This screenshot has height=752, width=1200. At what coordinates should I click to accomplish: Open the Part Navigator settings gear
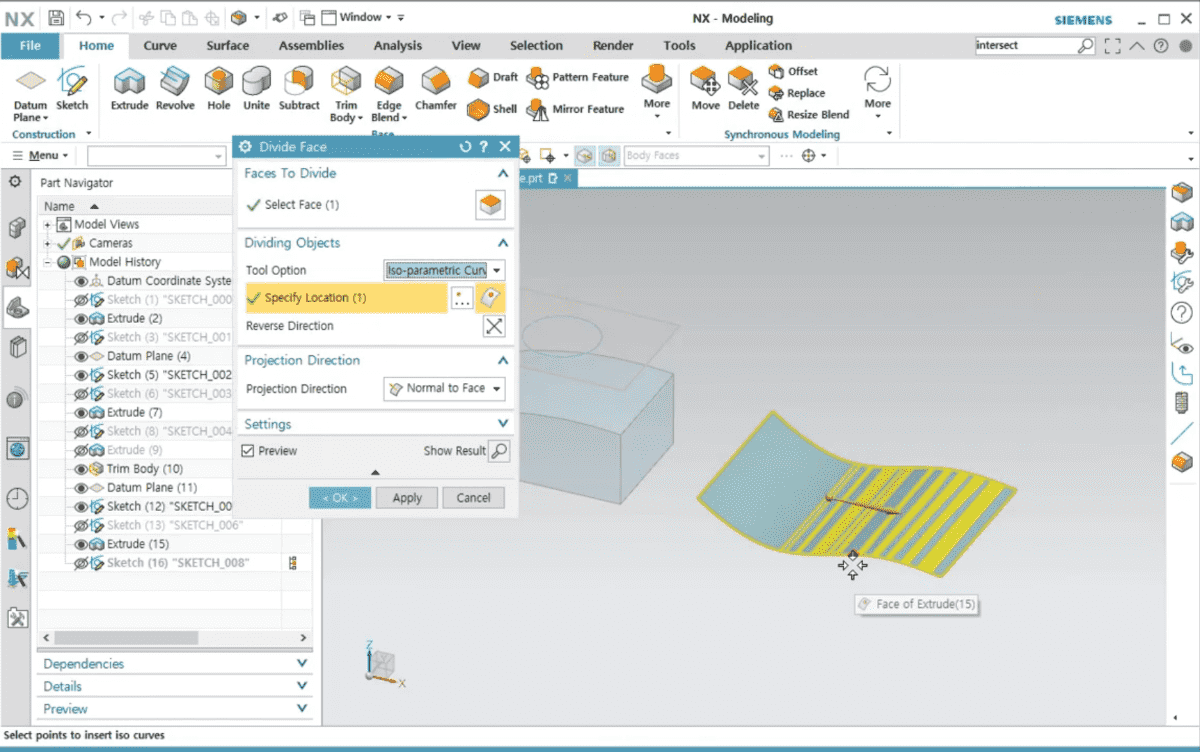tap(15, 182)
